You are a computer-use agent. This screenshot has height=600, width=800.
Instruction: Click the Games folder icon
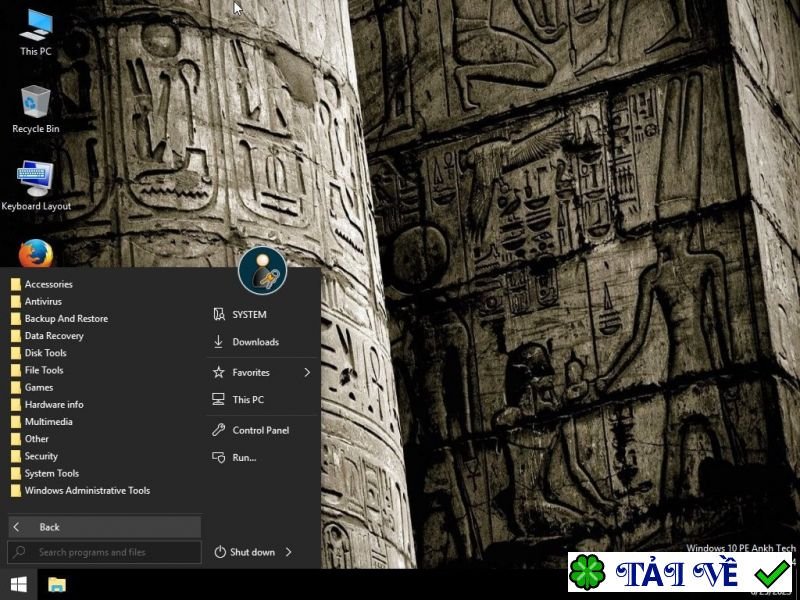(16, 387)
